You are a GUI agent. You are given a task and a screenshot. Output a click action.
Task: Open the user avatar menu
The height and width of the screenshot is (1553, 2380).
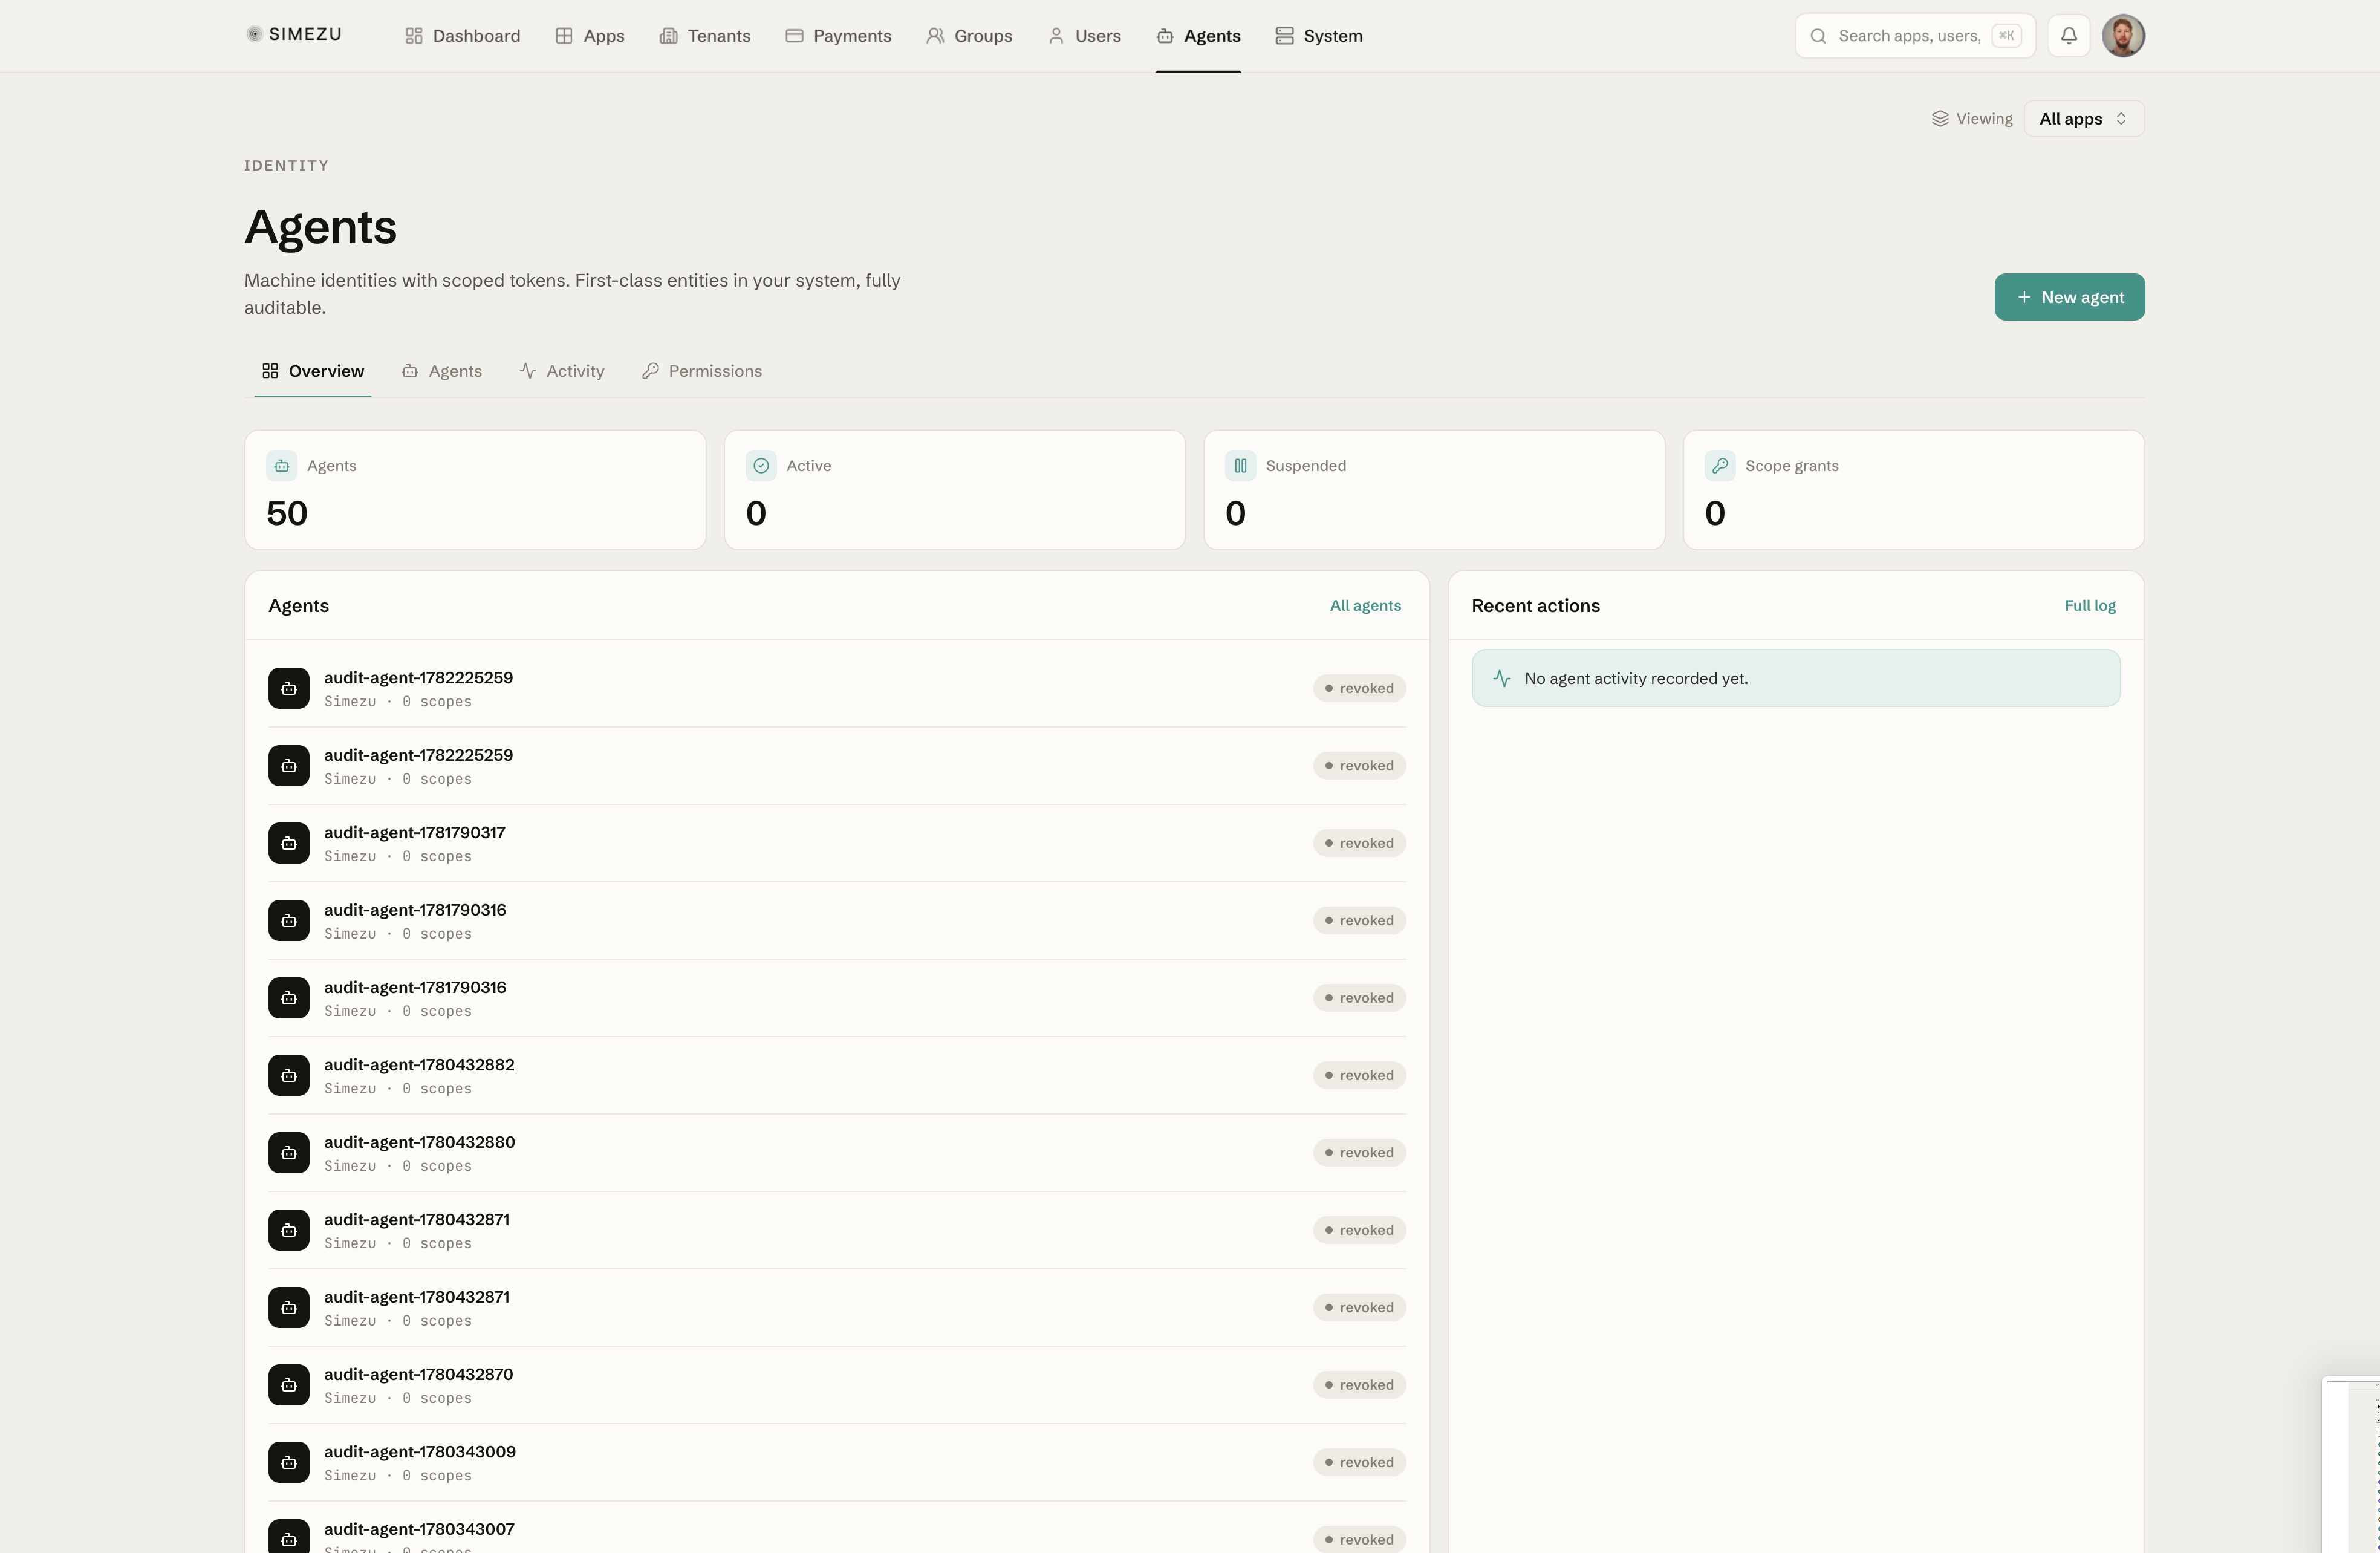2123,36
